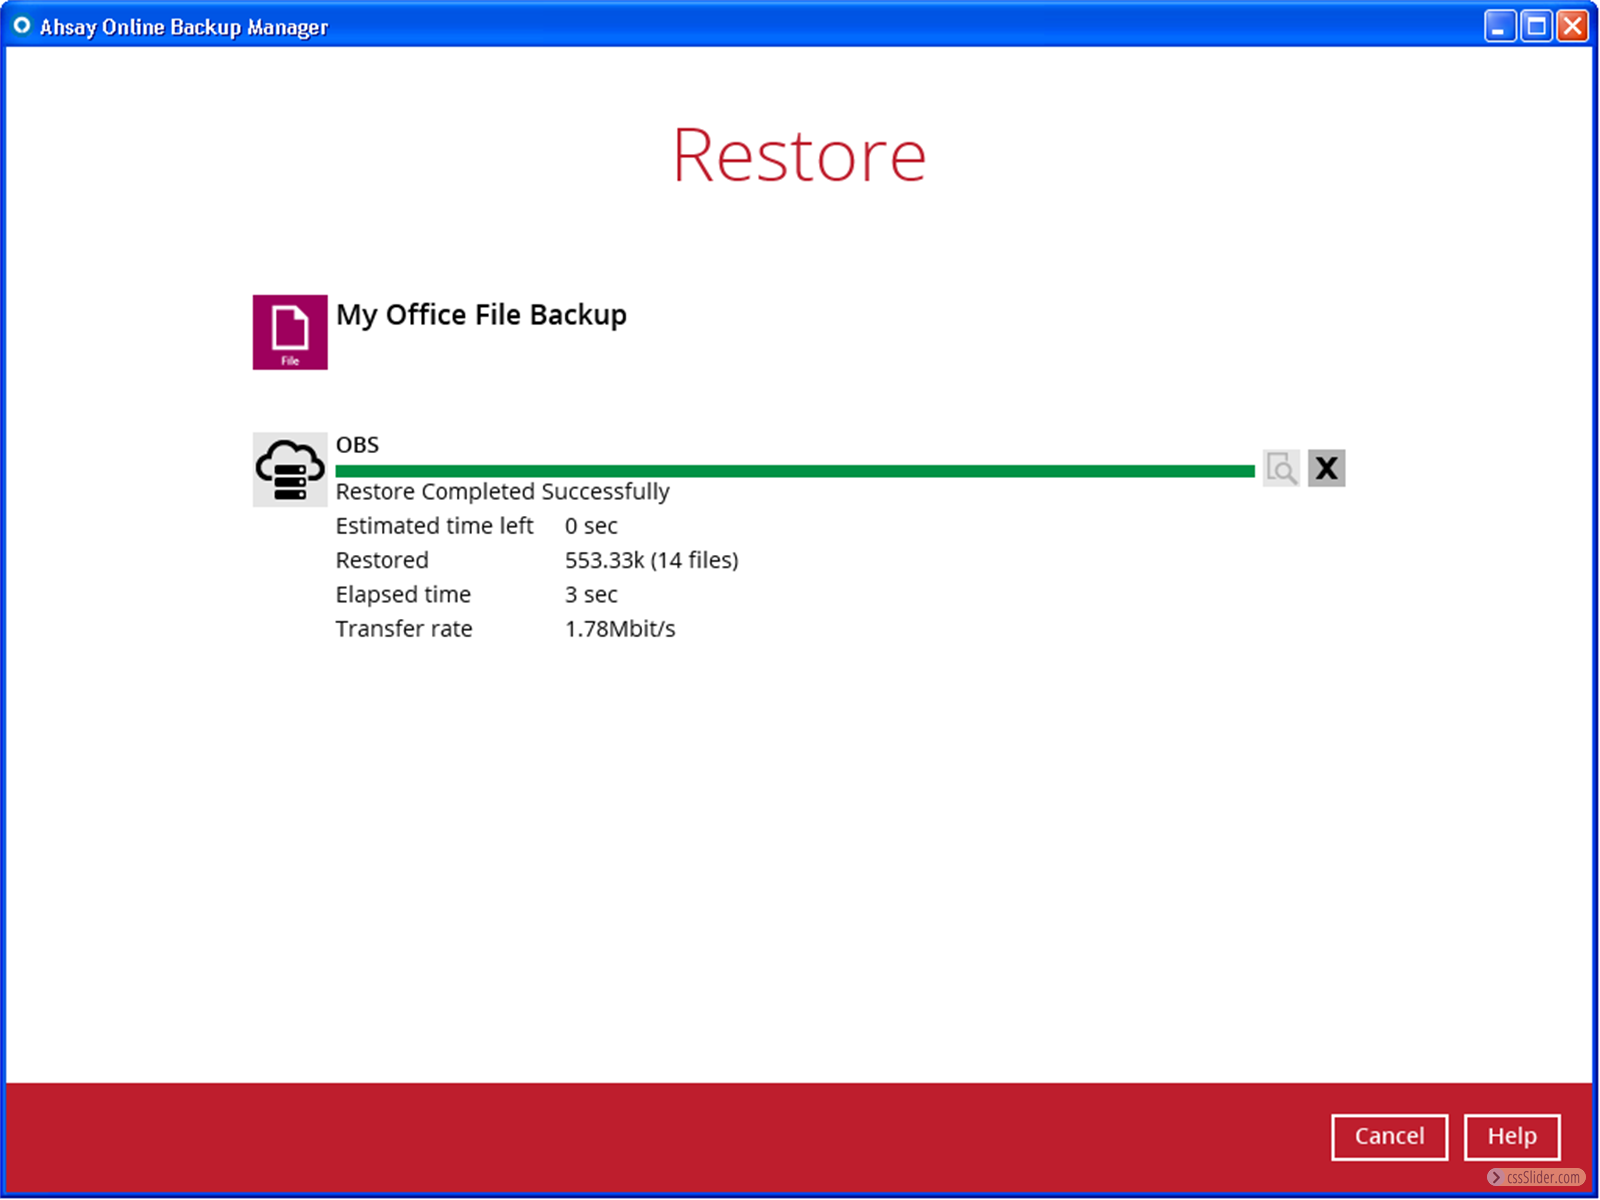Click the OBS cloud server icon

(x=290, y=469)
